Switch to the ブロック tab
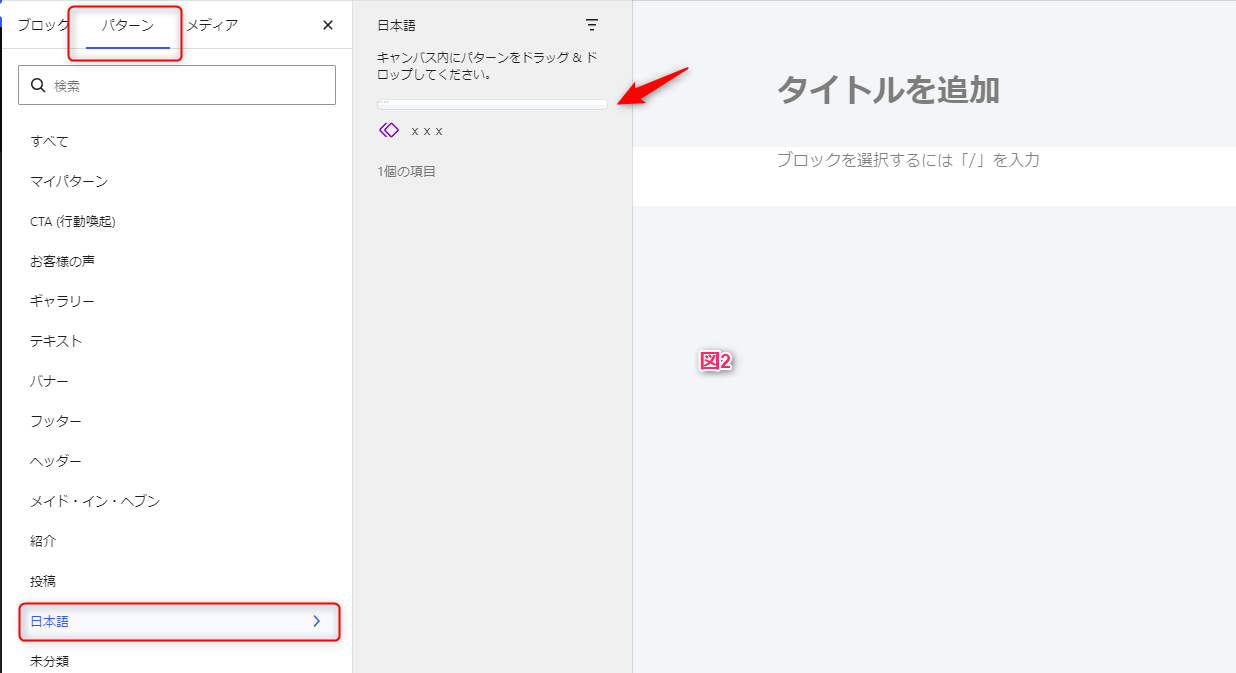This screenshot has width=1236, height=673. [x=42, y=25]
